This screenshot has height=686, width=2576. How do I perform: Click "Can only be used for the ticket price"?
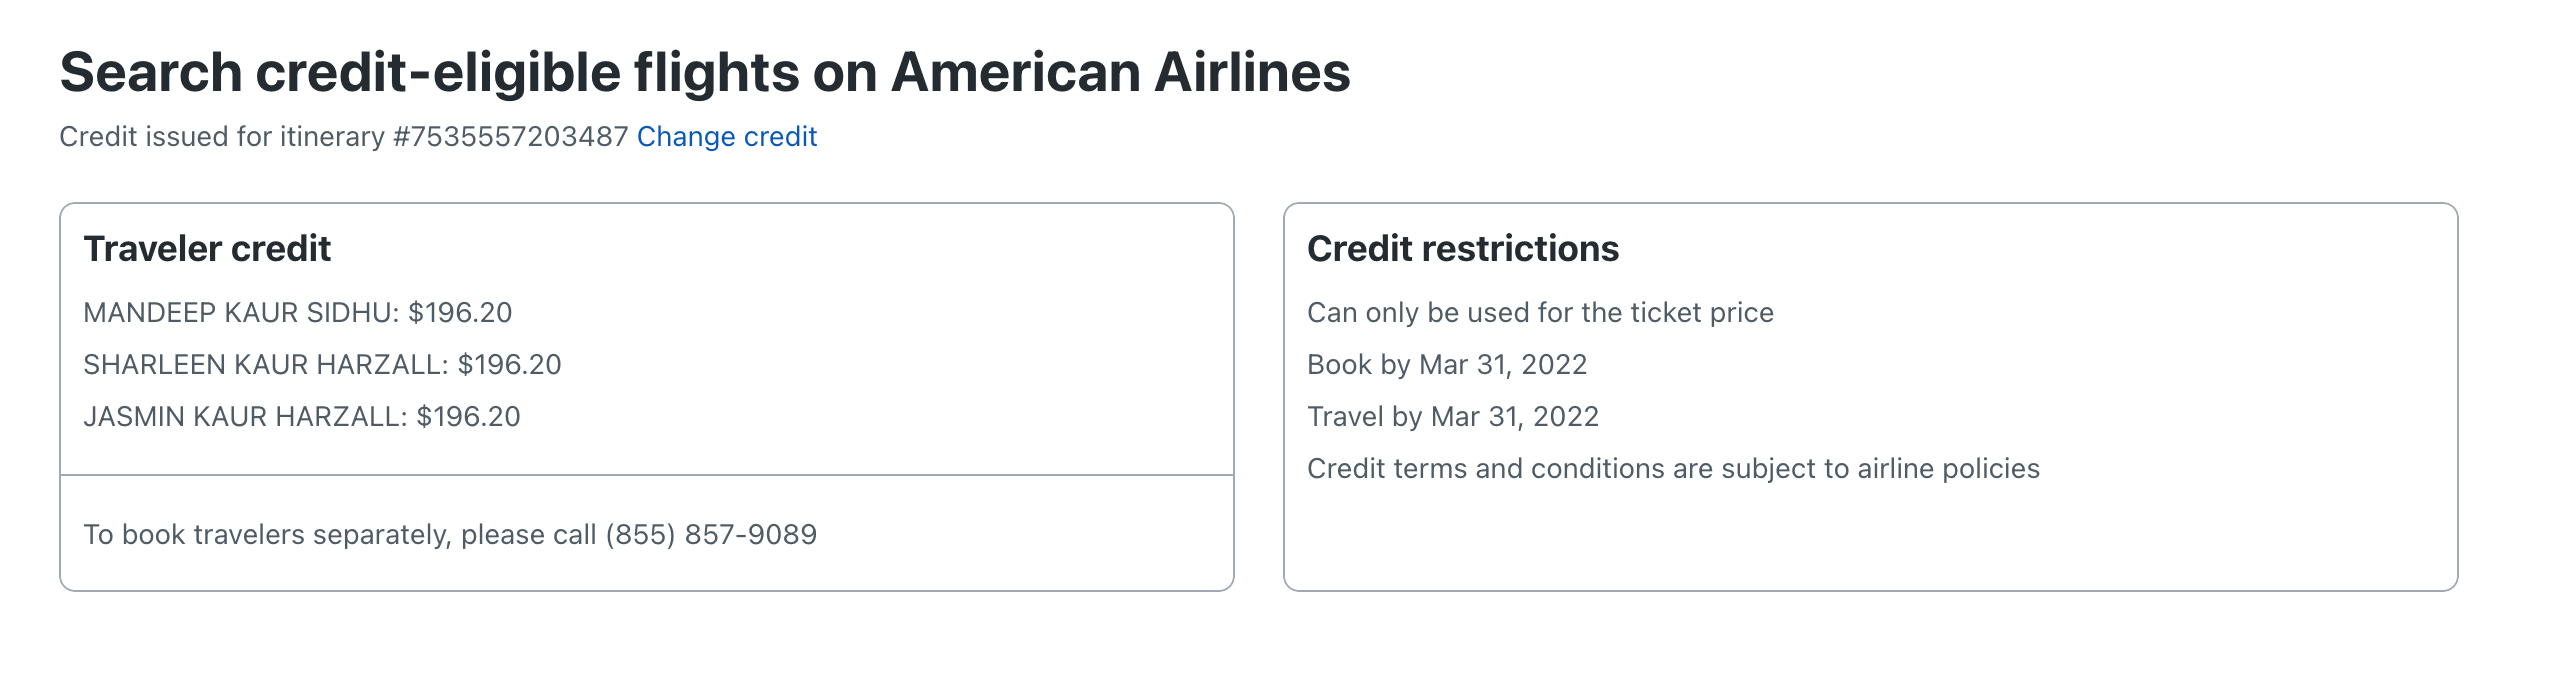tap(1540, 313)
